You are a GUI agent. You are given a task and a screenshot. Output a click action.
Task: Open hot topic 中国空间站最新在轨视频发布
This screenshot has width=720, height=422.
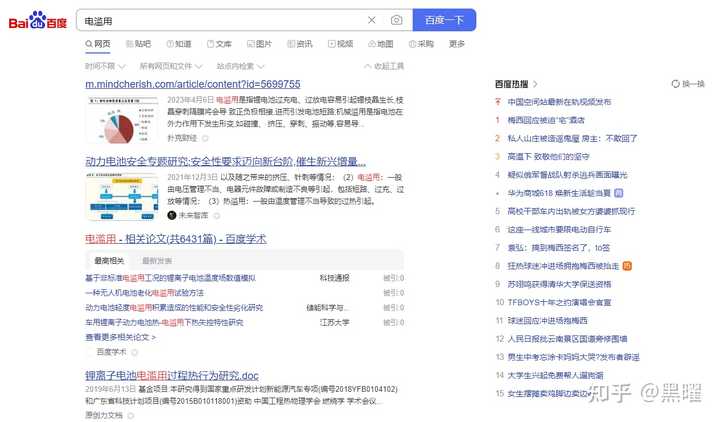(559, 101)
